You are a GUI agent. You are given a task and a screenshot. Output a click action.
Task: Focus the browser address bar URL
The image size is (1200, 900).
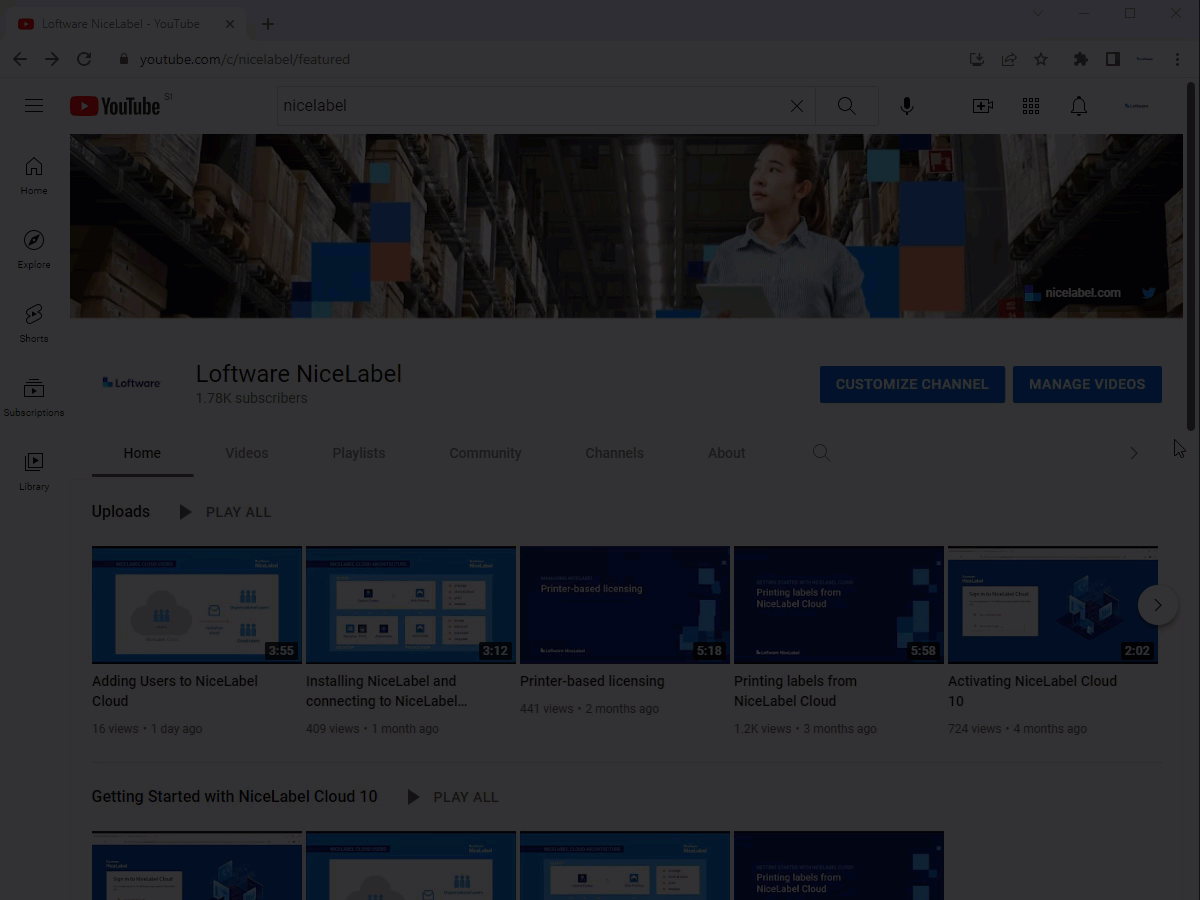pyautogui.click(x=245, y=59)
